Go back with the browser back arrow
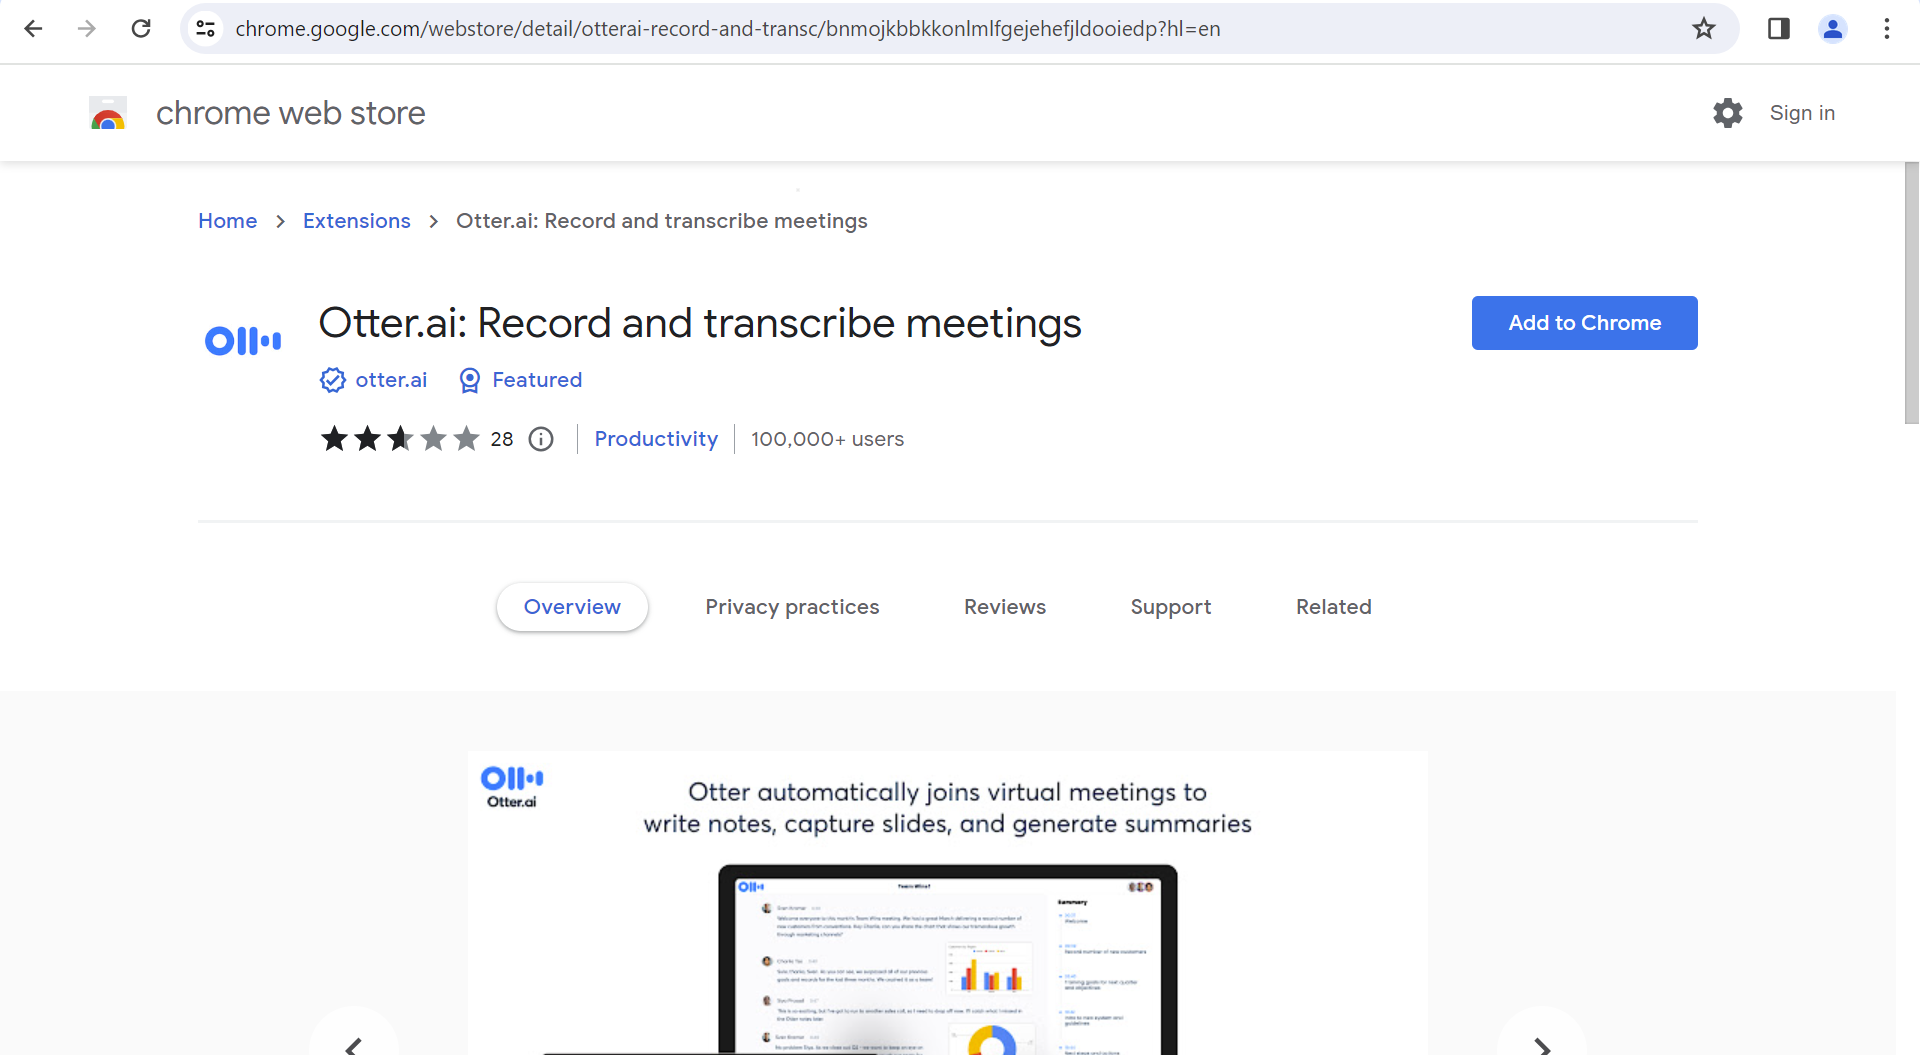Image resolution: width=1920 pixels, height=1055 pixels. tap(33, 29)
